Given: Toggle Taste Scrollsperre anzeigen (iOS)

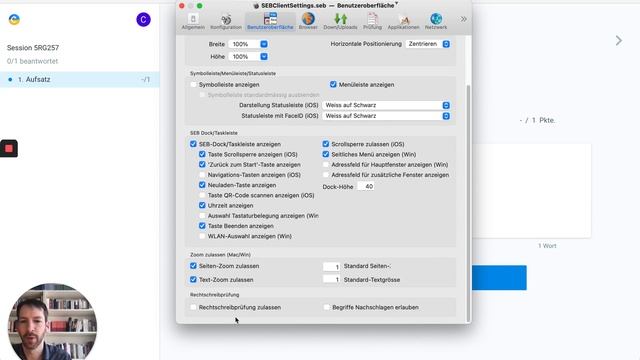Looking at the screenshot, I should pos(202,154).
